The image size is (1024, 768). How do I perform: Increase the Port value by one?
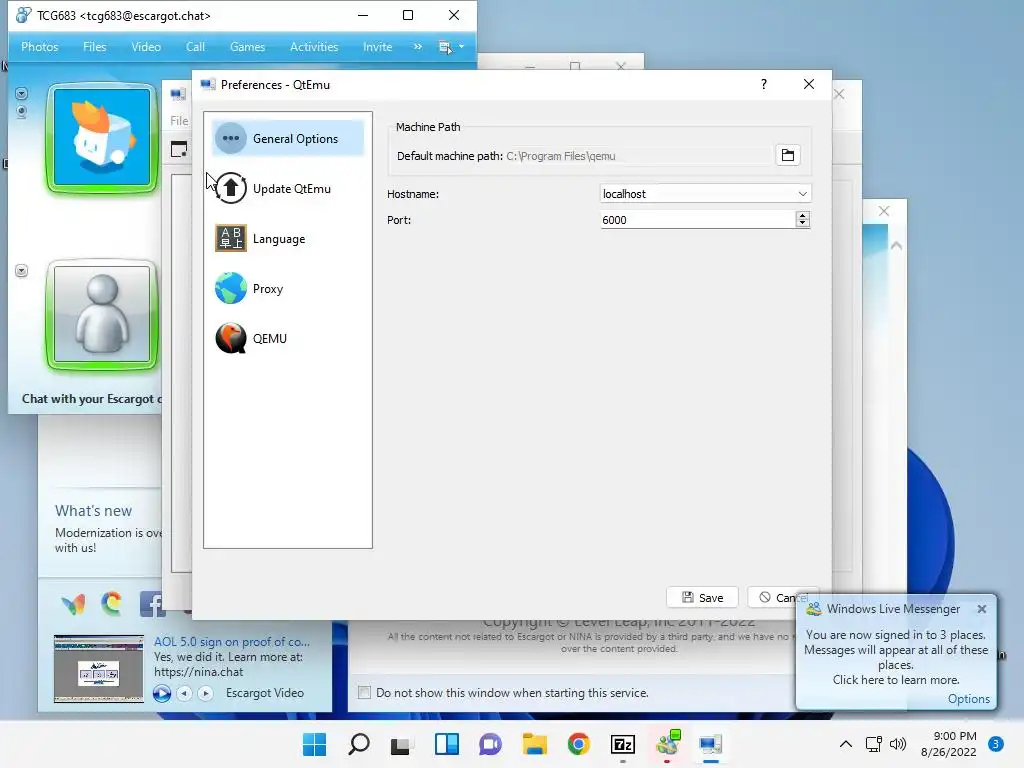click(x=803, y=216)
